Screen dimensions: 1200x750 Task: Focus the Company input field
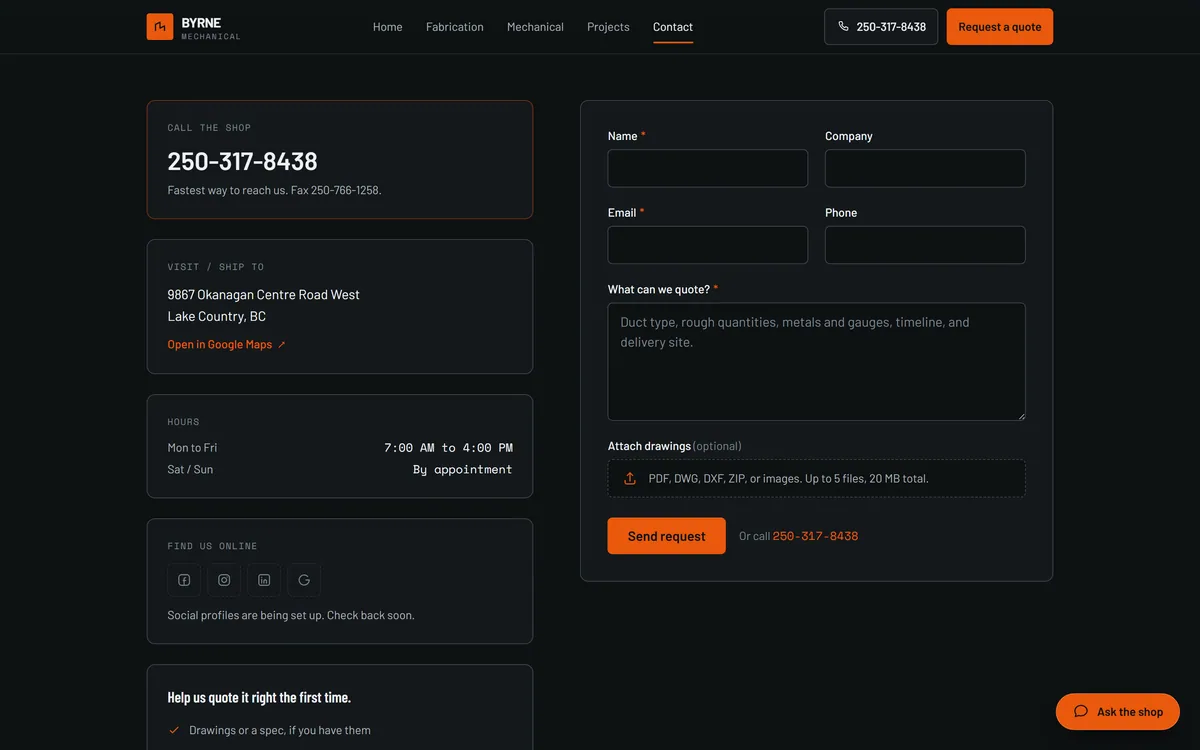tap(925, 168)
